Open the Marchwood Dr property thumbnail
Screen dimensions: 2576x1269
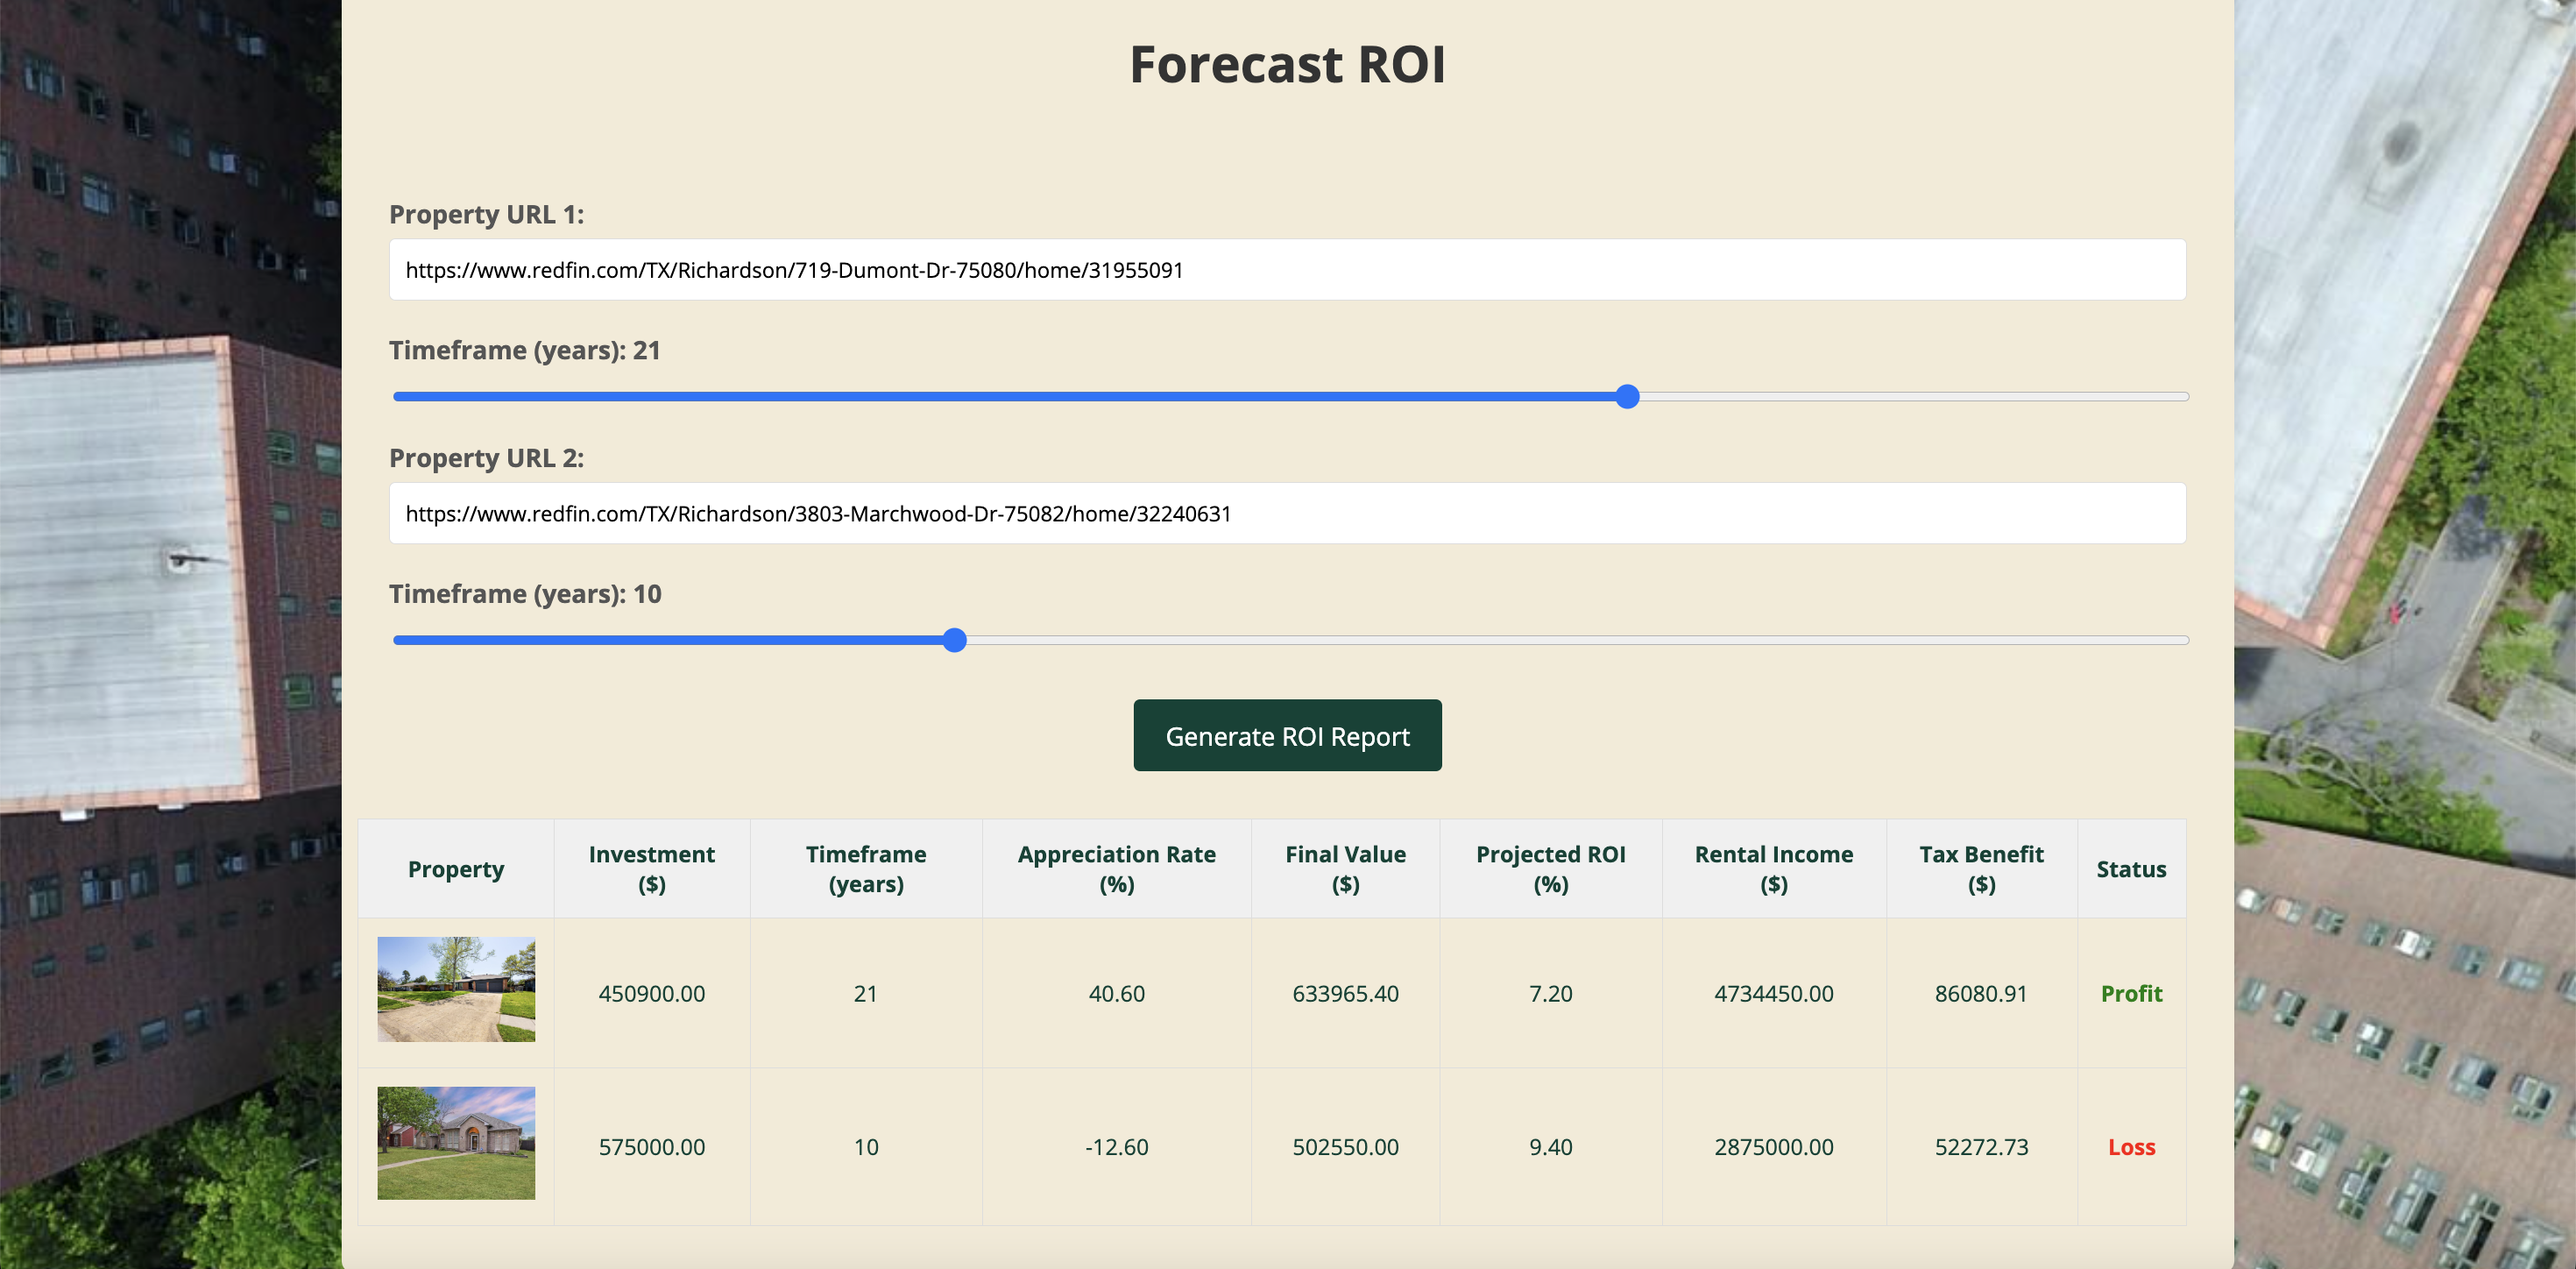pos(456,1143)
